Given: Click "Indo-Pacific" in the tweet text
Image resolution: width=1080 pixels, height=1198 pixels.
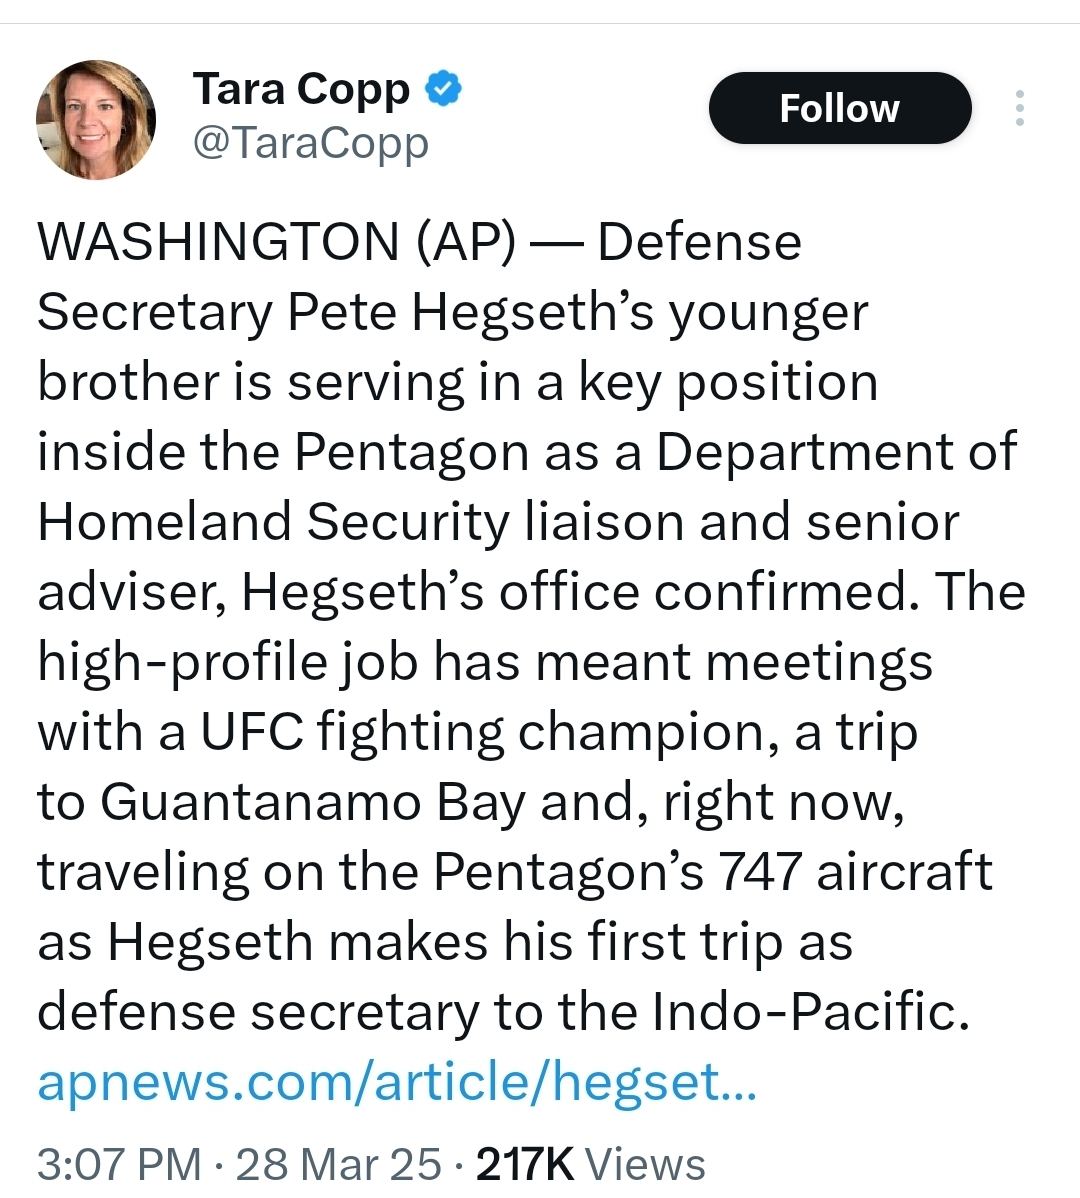Looking at the screenshot, I should tap(810, 1013).
